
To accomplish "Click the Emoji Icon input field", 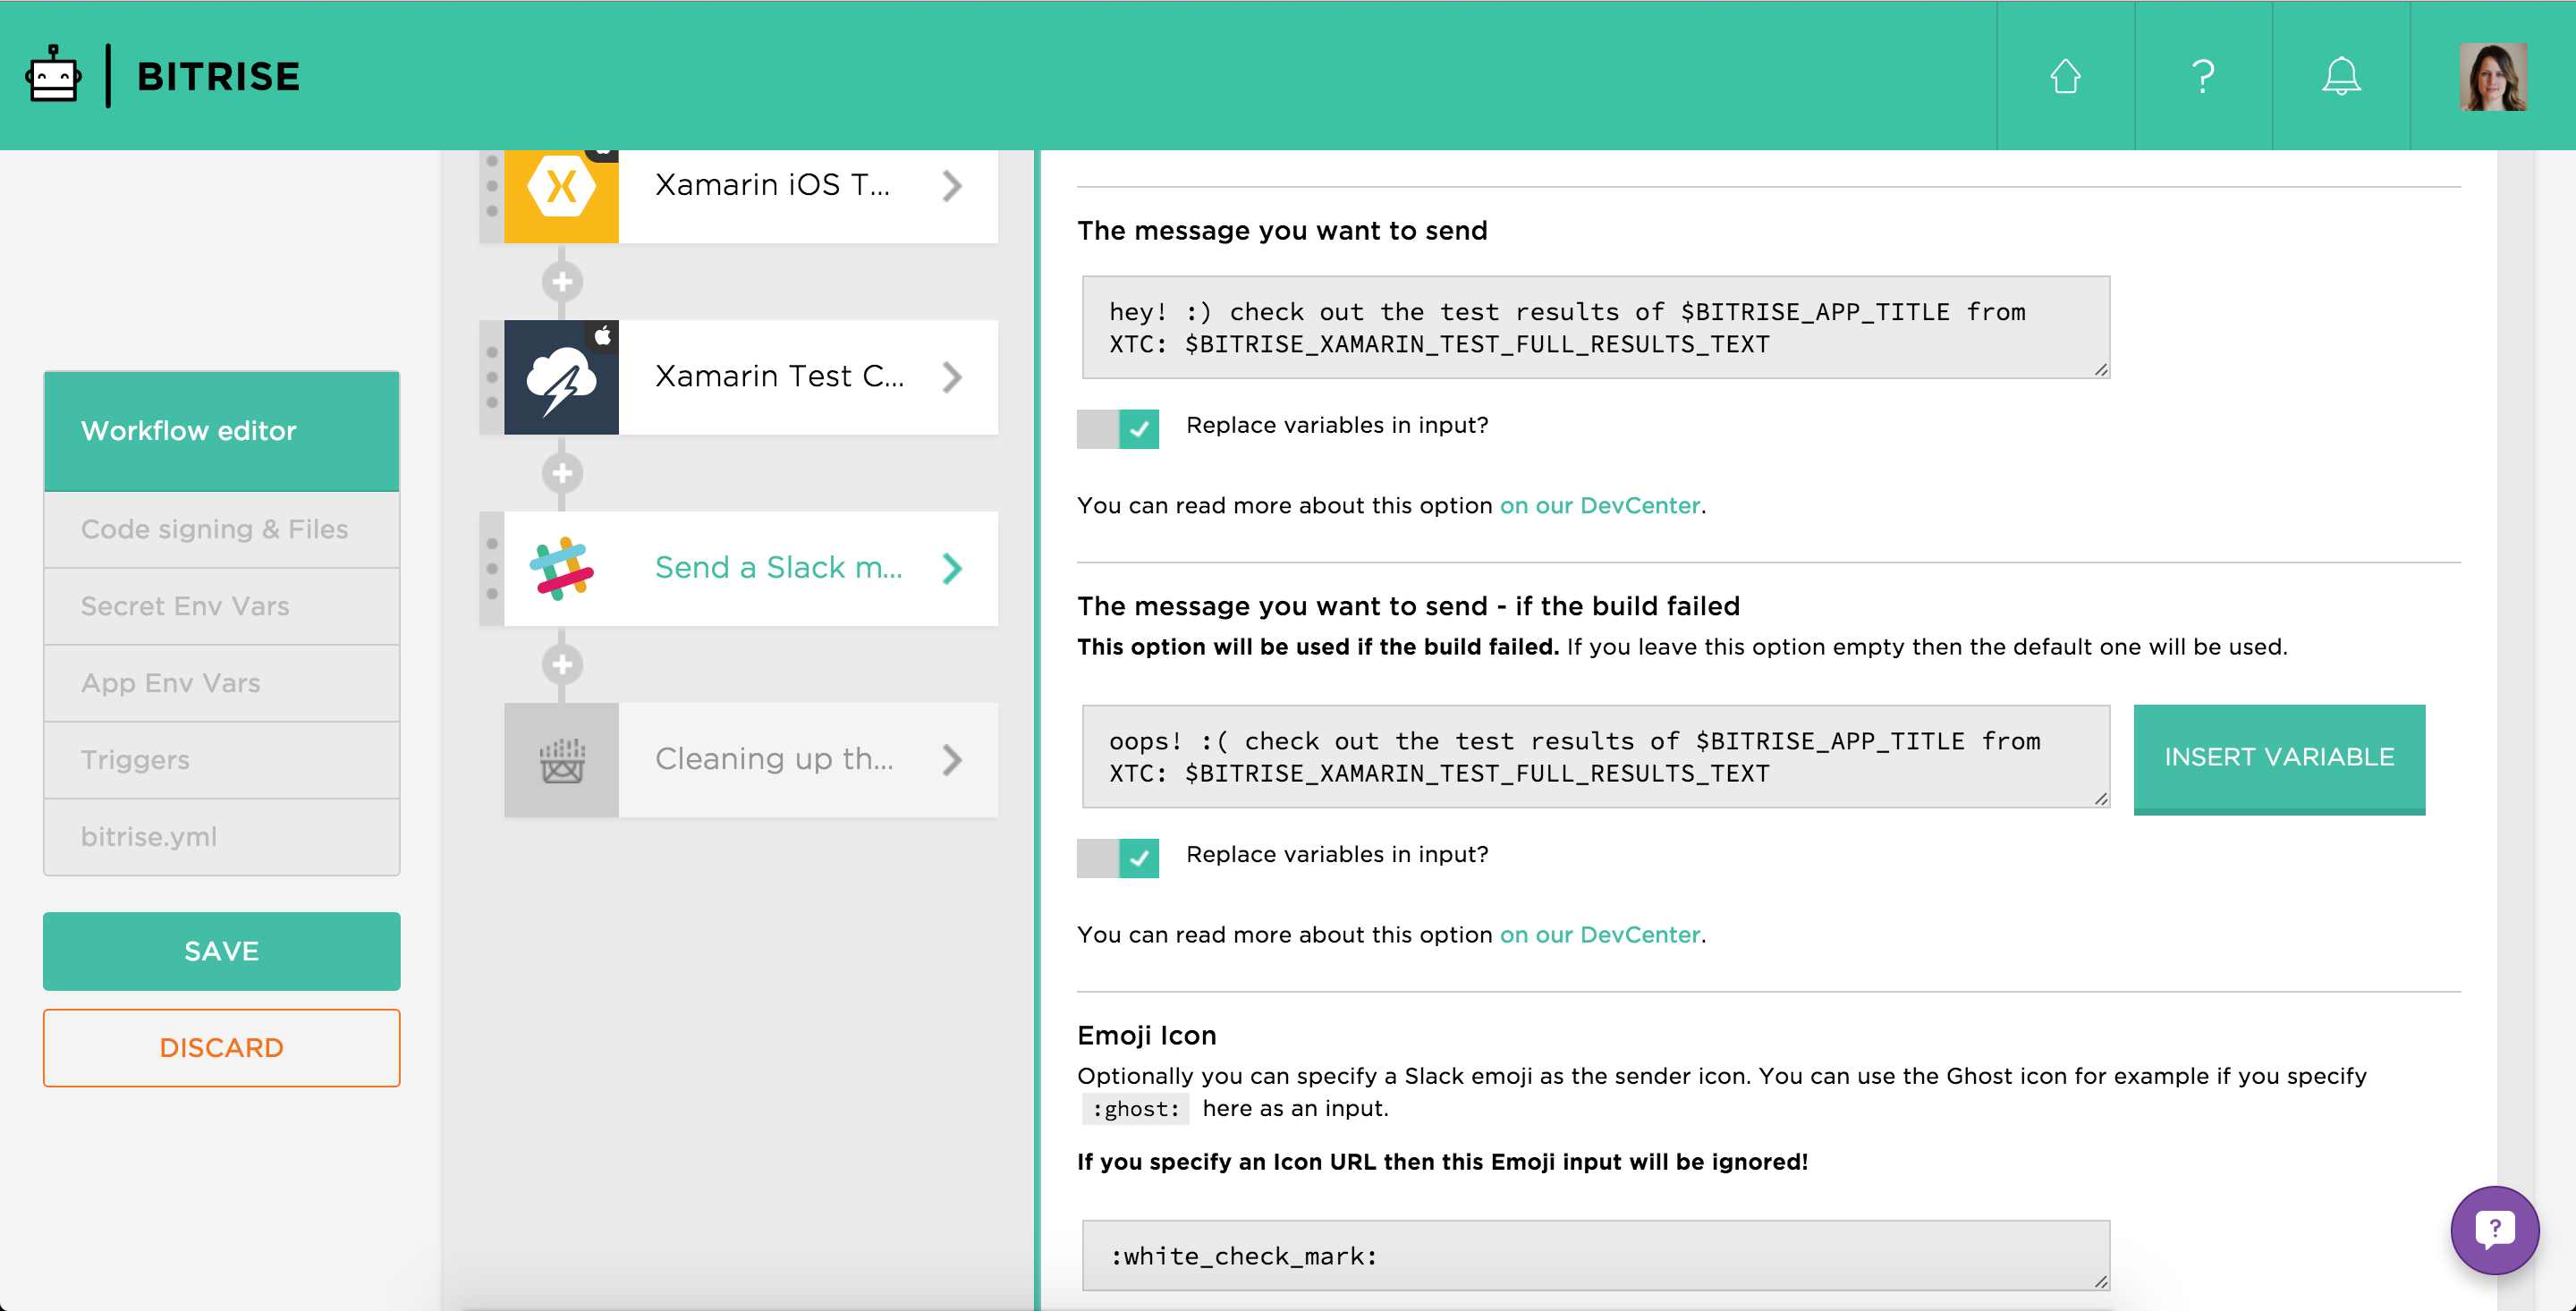I will 1595,1255.
